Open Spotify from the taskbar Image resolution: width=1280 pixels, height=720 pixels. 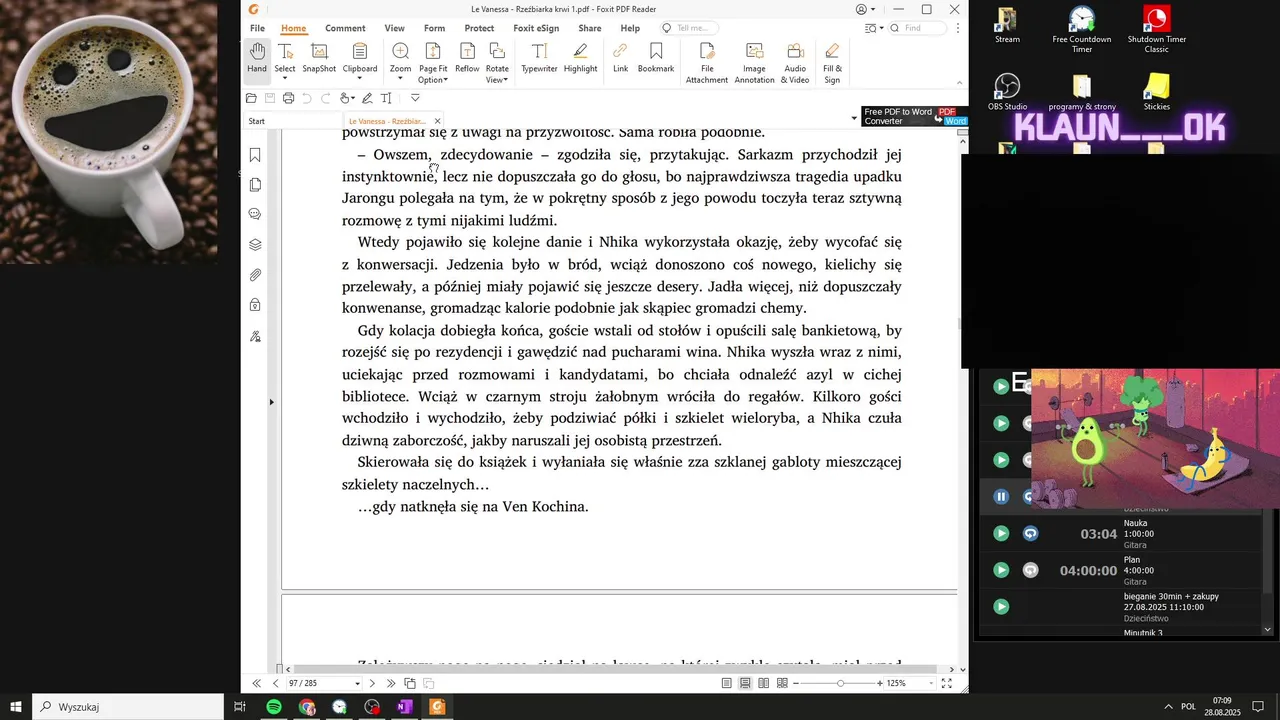[274, 707]
